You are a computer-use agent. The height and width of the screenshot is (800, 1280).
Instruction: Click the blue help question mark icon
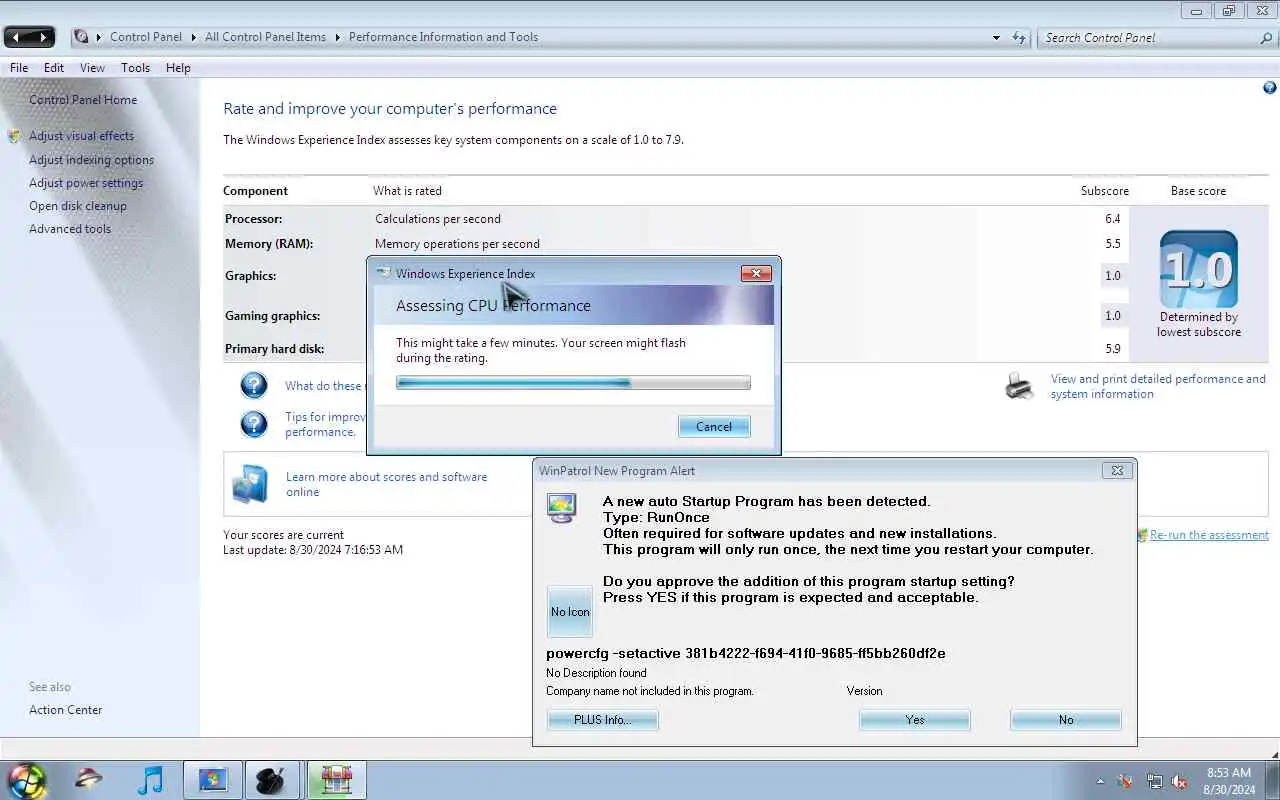(1270, 88)
